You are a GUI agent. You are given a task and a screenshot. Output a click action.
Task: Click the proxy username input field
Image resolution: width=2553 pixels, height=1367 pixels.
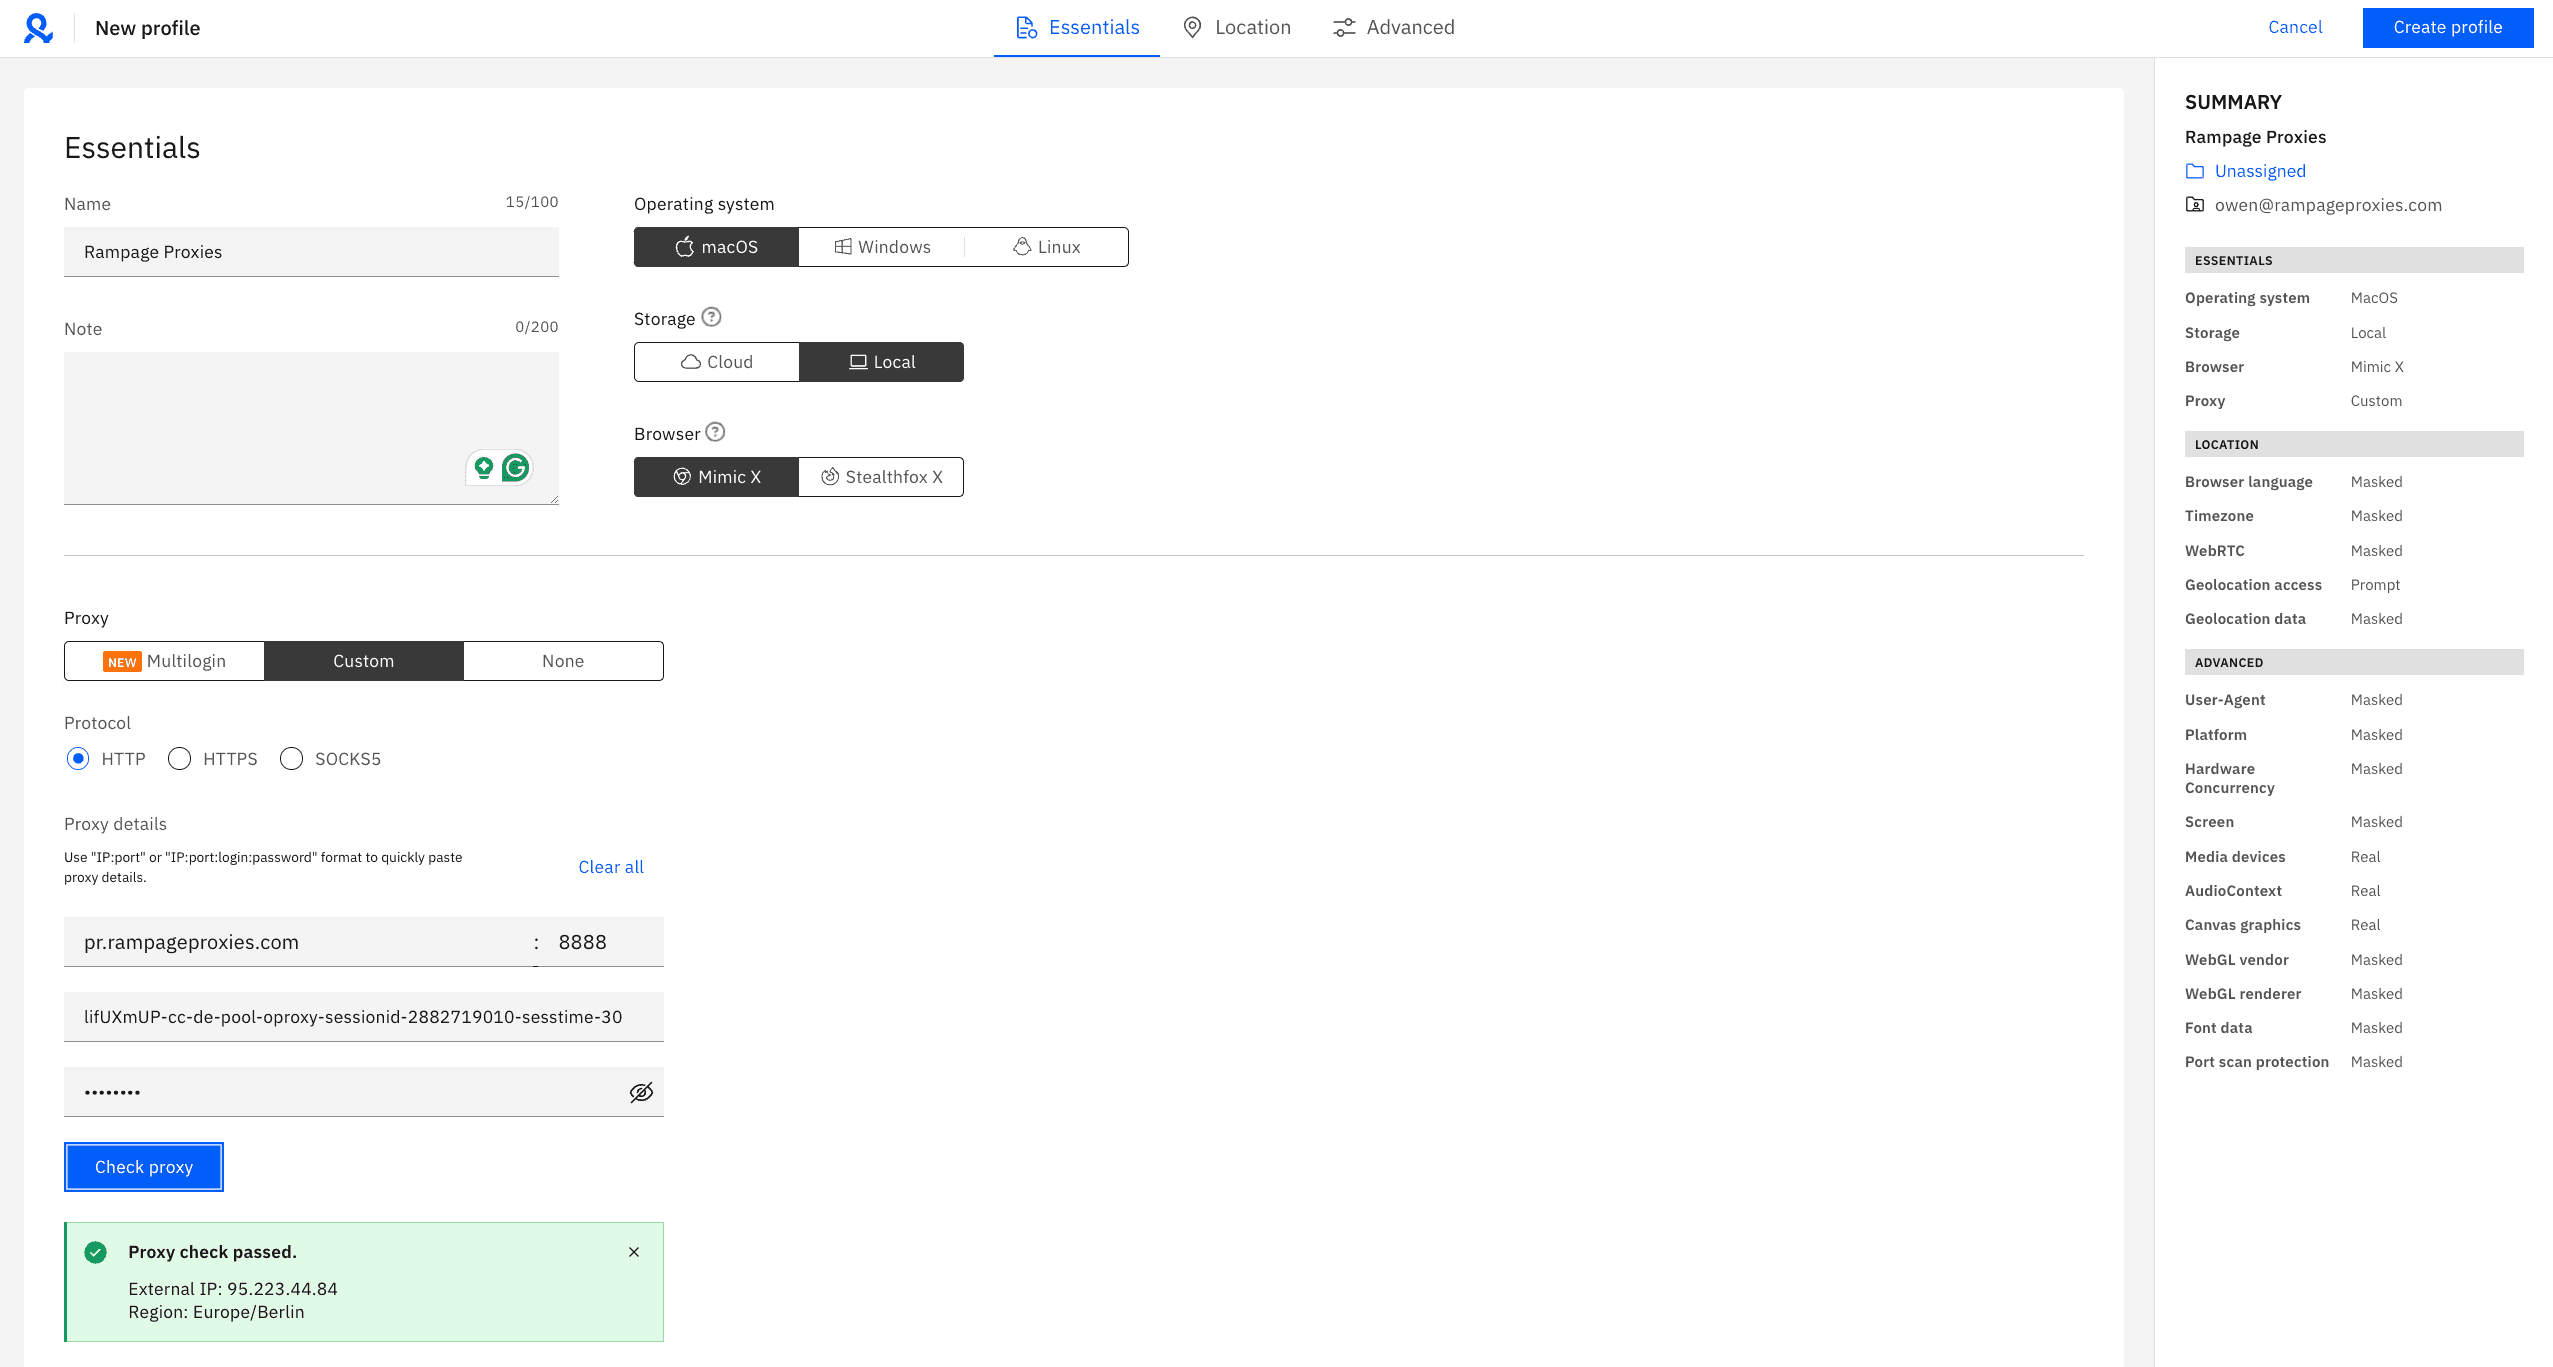pyautogui.click(x=364, y=1017)
